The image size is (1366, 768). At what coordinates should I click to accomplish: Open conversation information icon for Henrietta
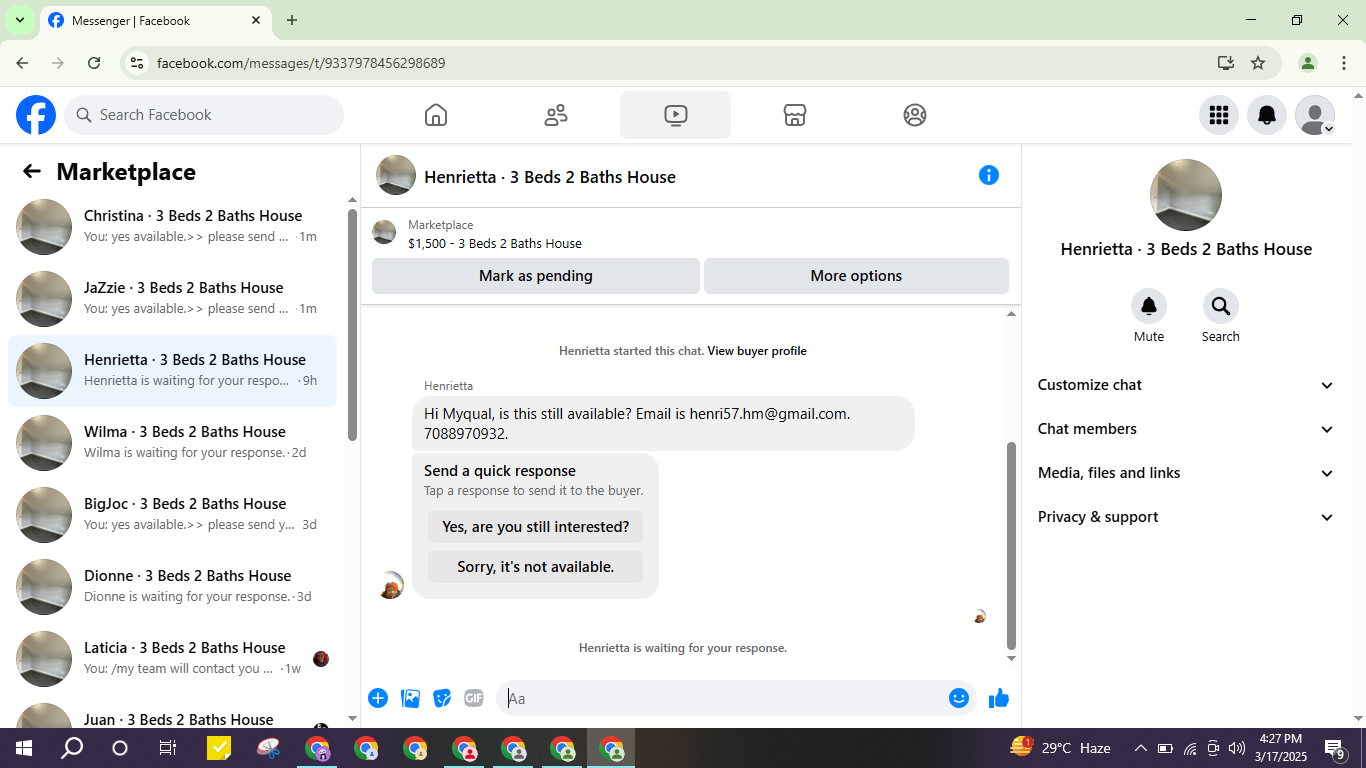tap(989, 175)
